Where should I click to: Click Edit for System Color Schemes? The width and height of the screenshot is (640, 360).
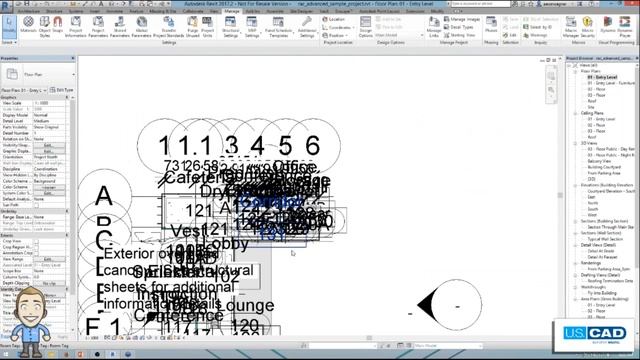(48, 193)
